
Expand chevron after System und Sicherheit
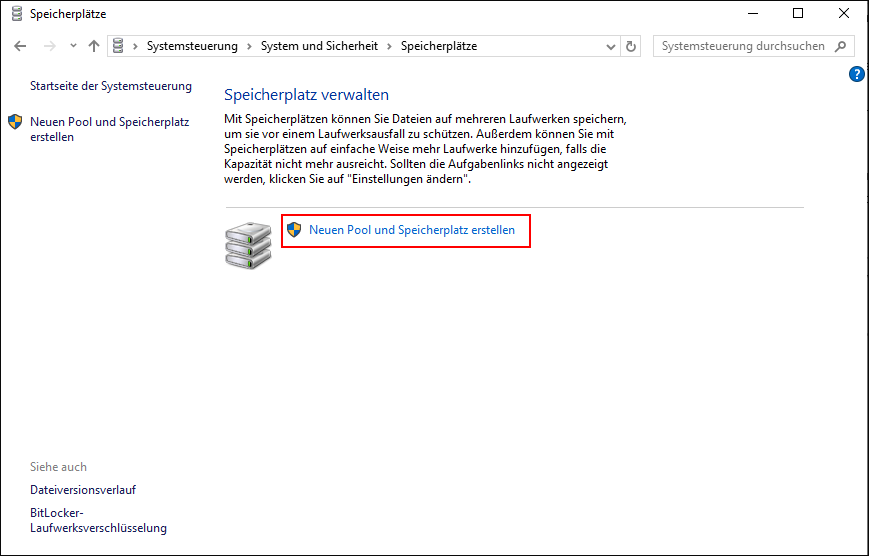(x=390, y=46)
